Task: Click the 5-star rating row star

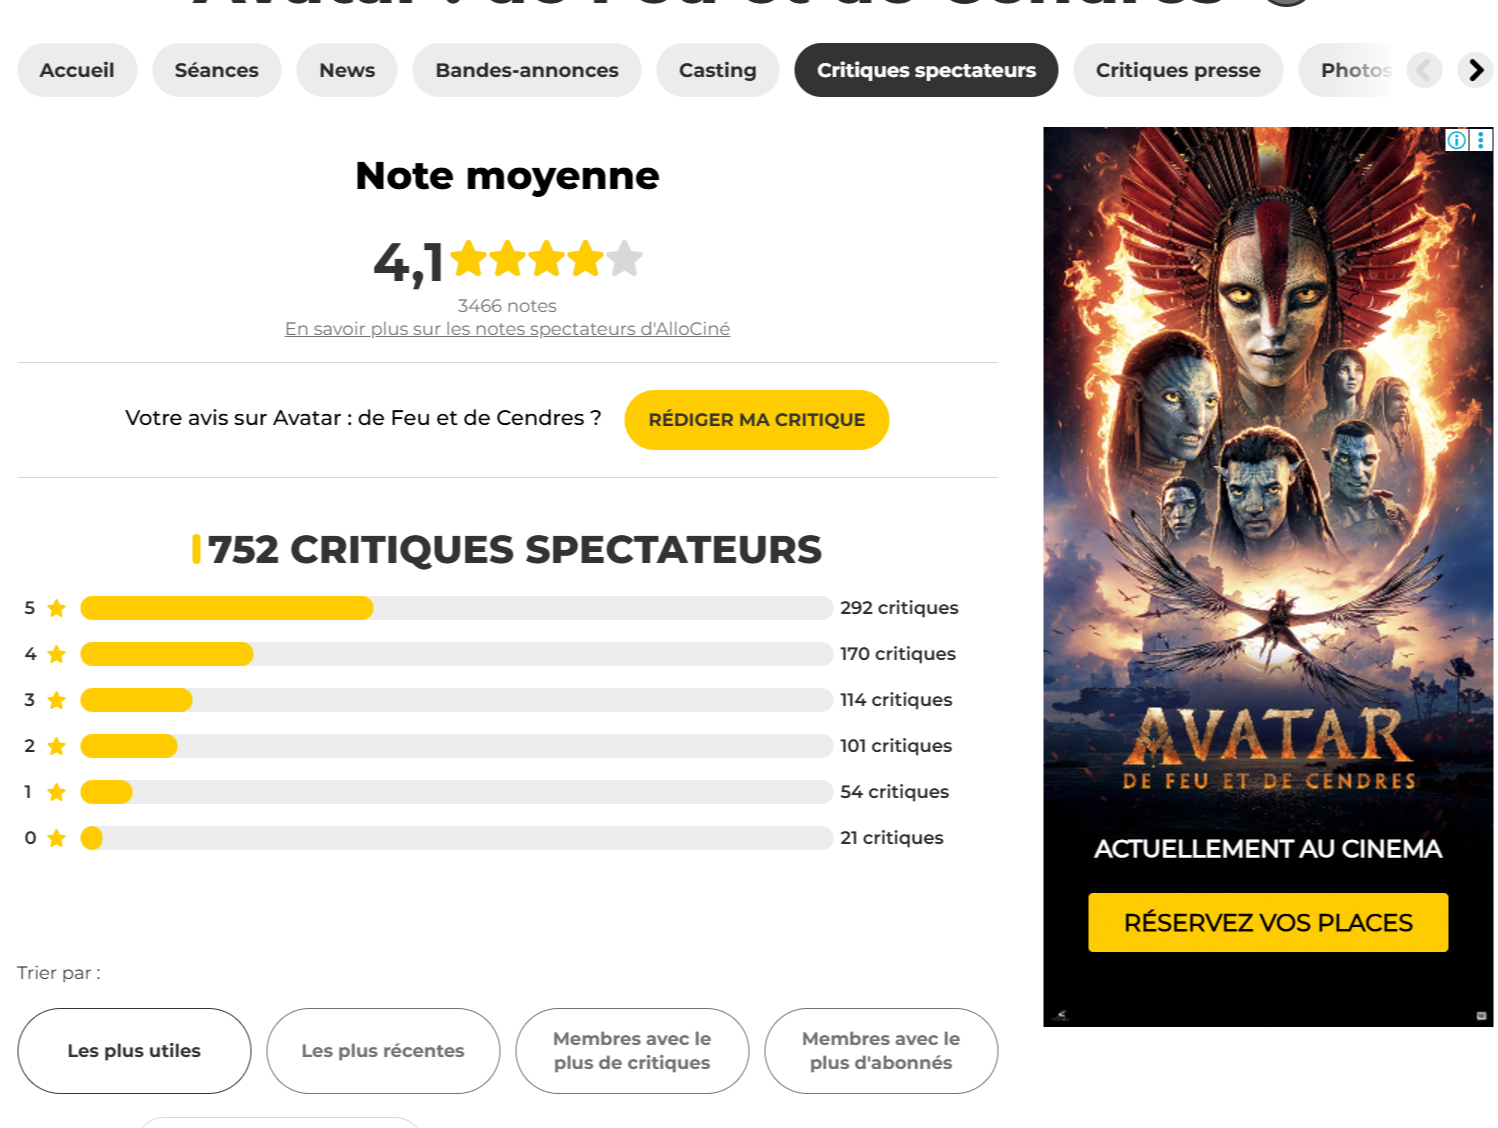Action: (57, 608)
